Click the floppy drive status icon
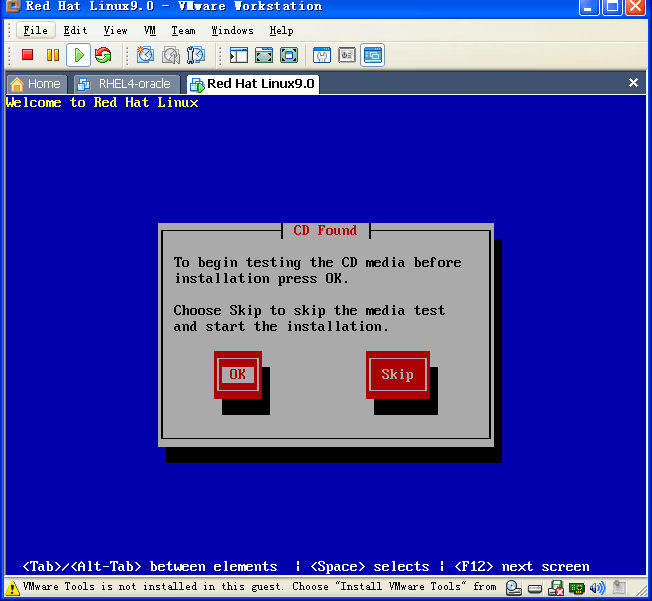 point(535,588)
